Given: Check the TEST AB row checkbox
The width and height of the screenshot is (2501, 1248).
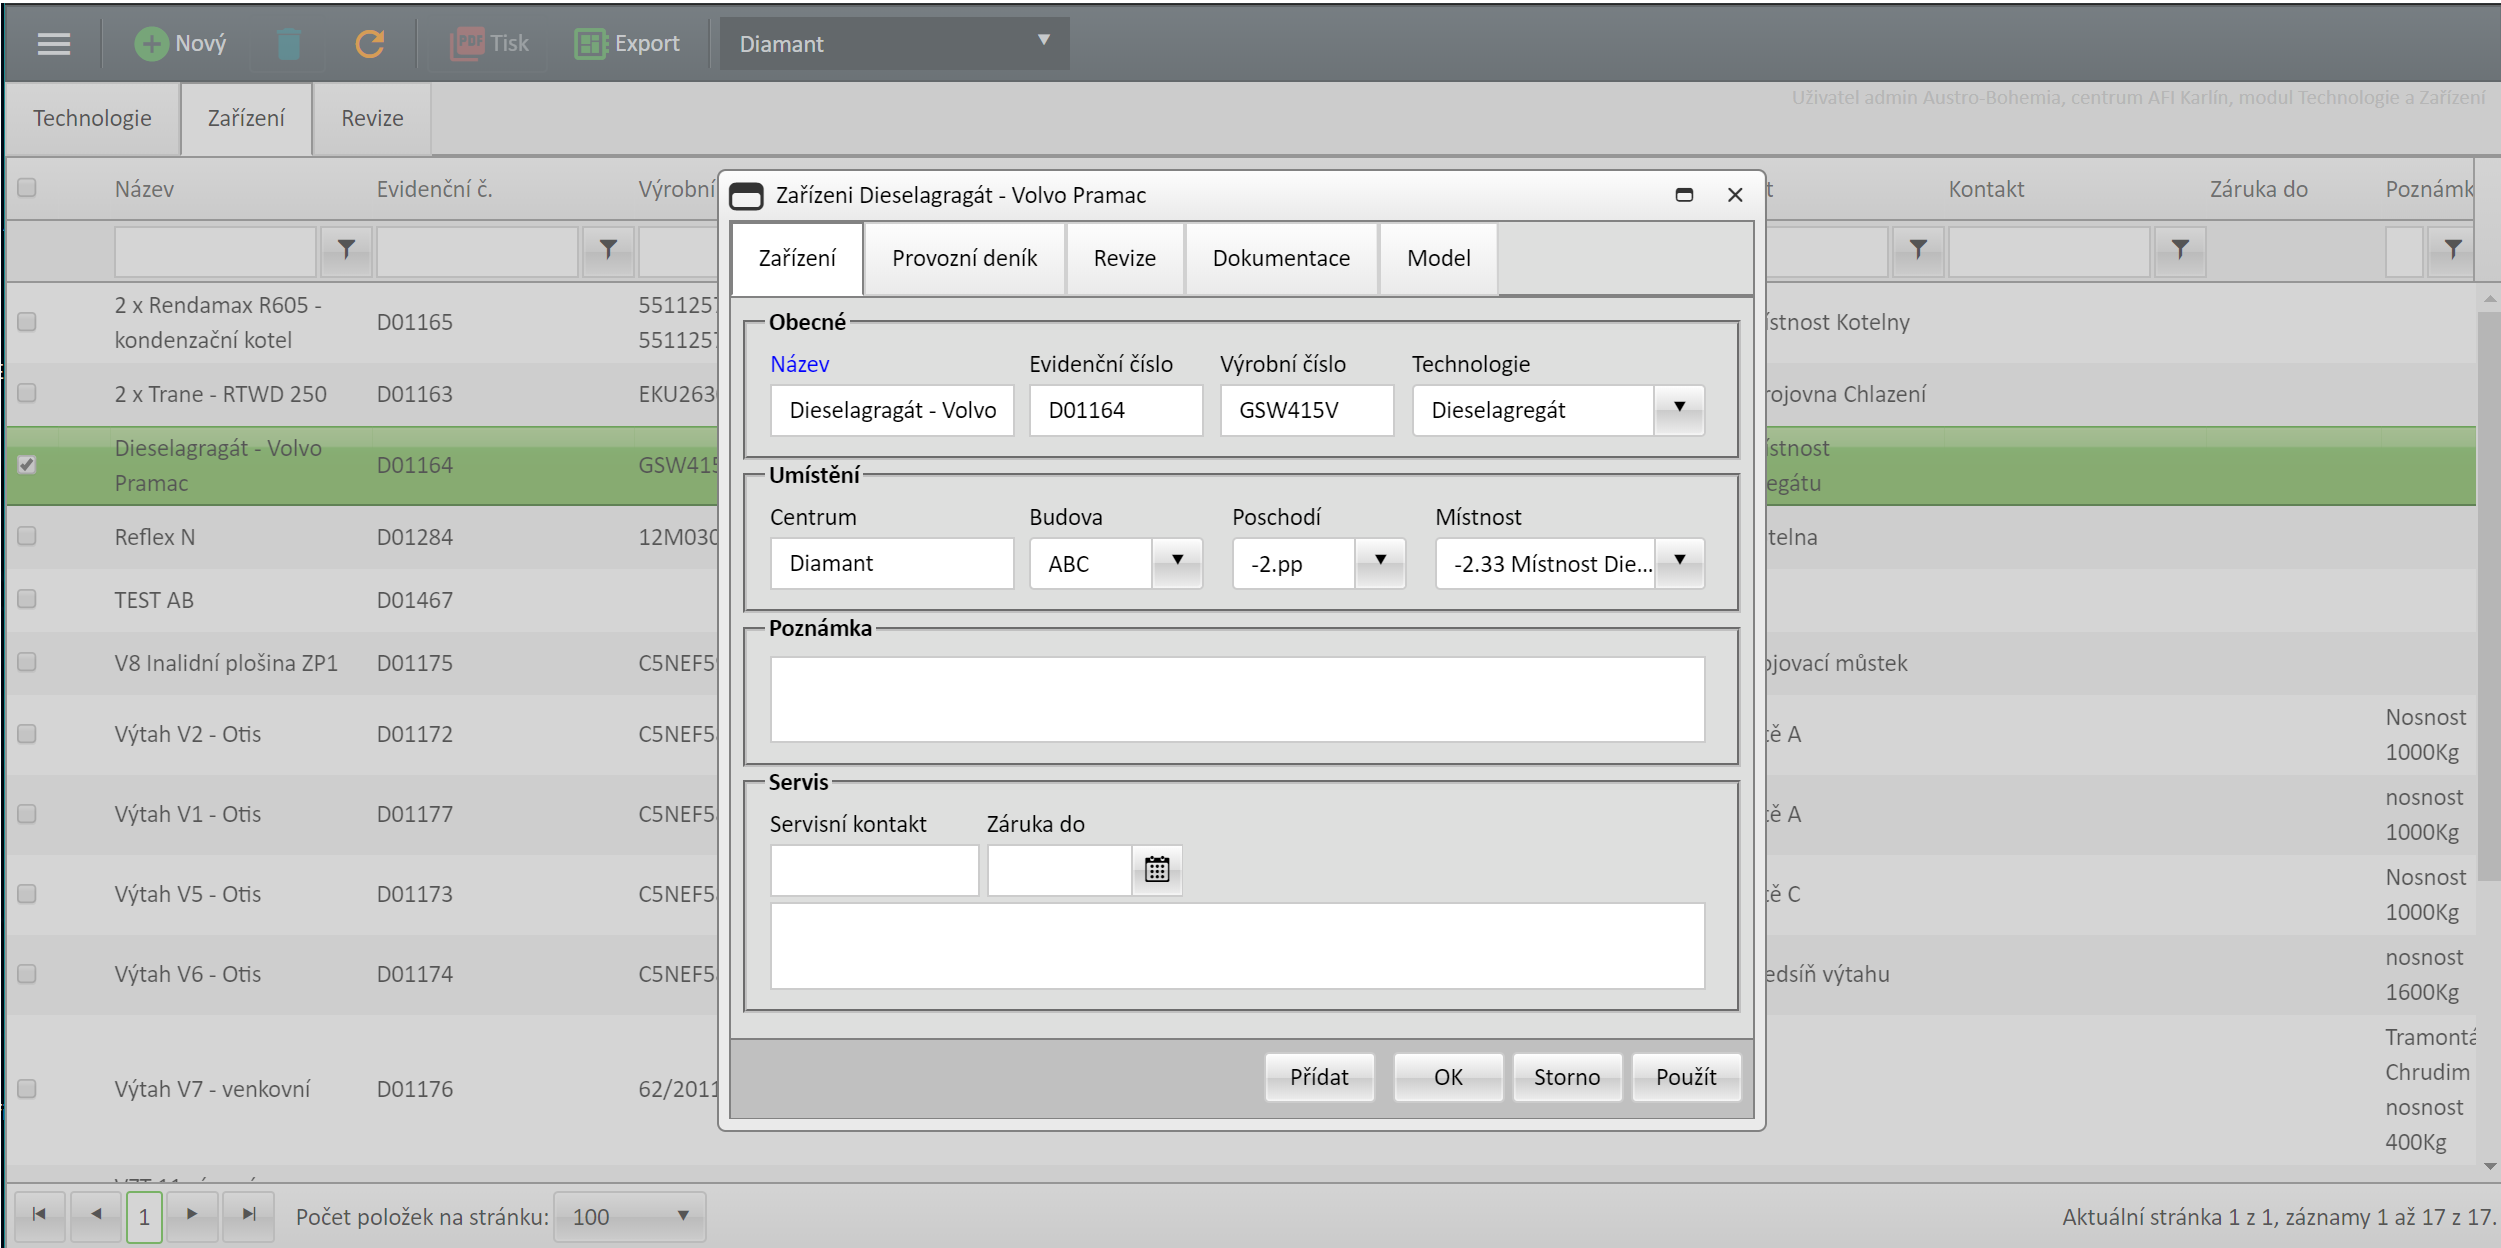Looking at the screenshot, I should pos(27,599).
